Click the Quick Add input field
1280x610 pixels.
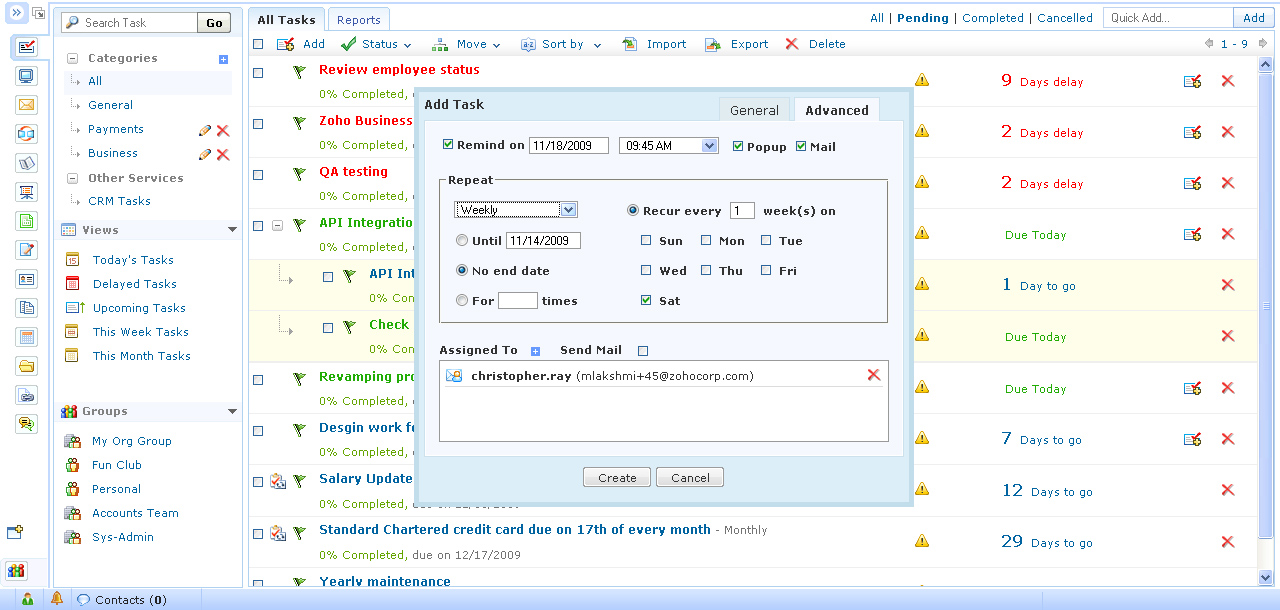coord(1167,18)
